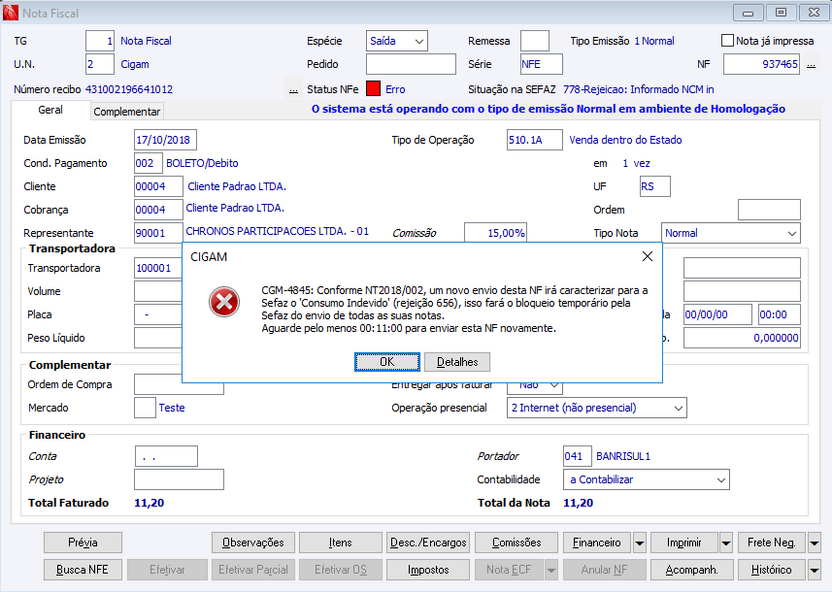Open the Imprimir button arrow menu
832x592 pixels.
tap(725, 543)
